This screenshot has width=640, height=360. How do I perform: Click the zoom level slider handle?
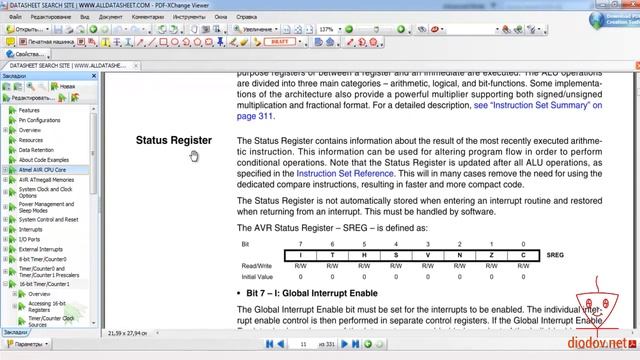(x=376, y=29)
